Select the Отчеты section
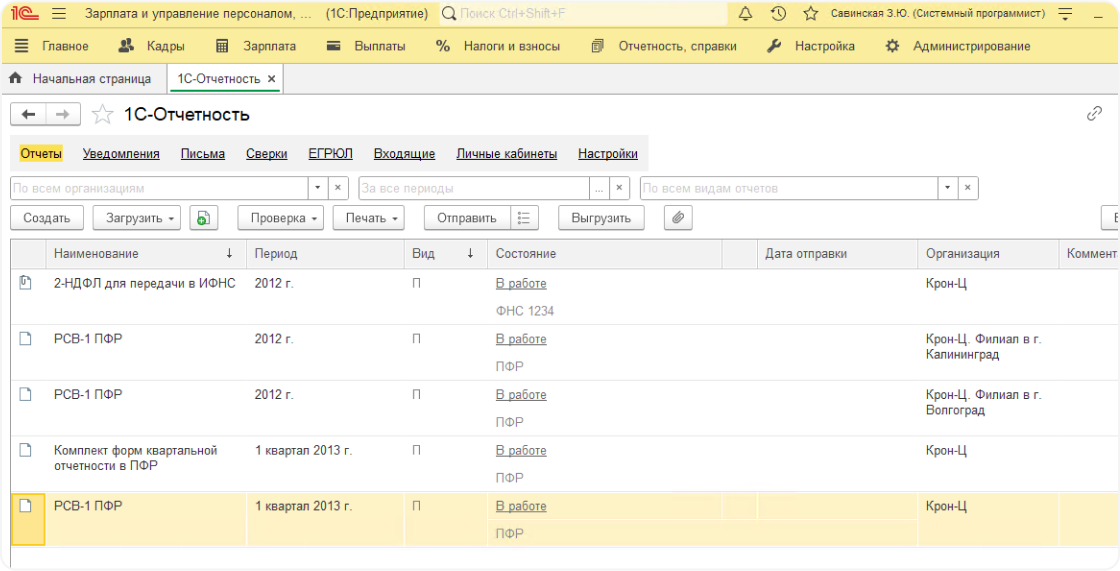Viewport: 1120px width, 571px height. click(41, 154)
